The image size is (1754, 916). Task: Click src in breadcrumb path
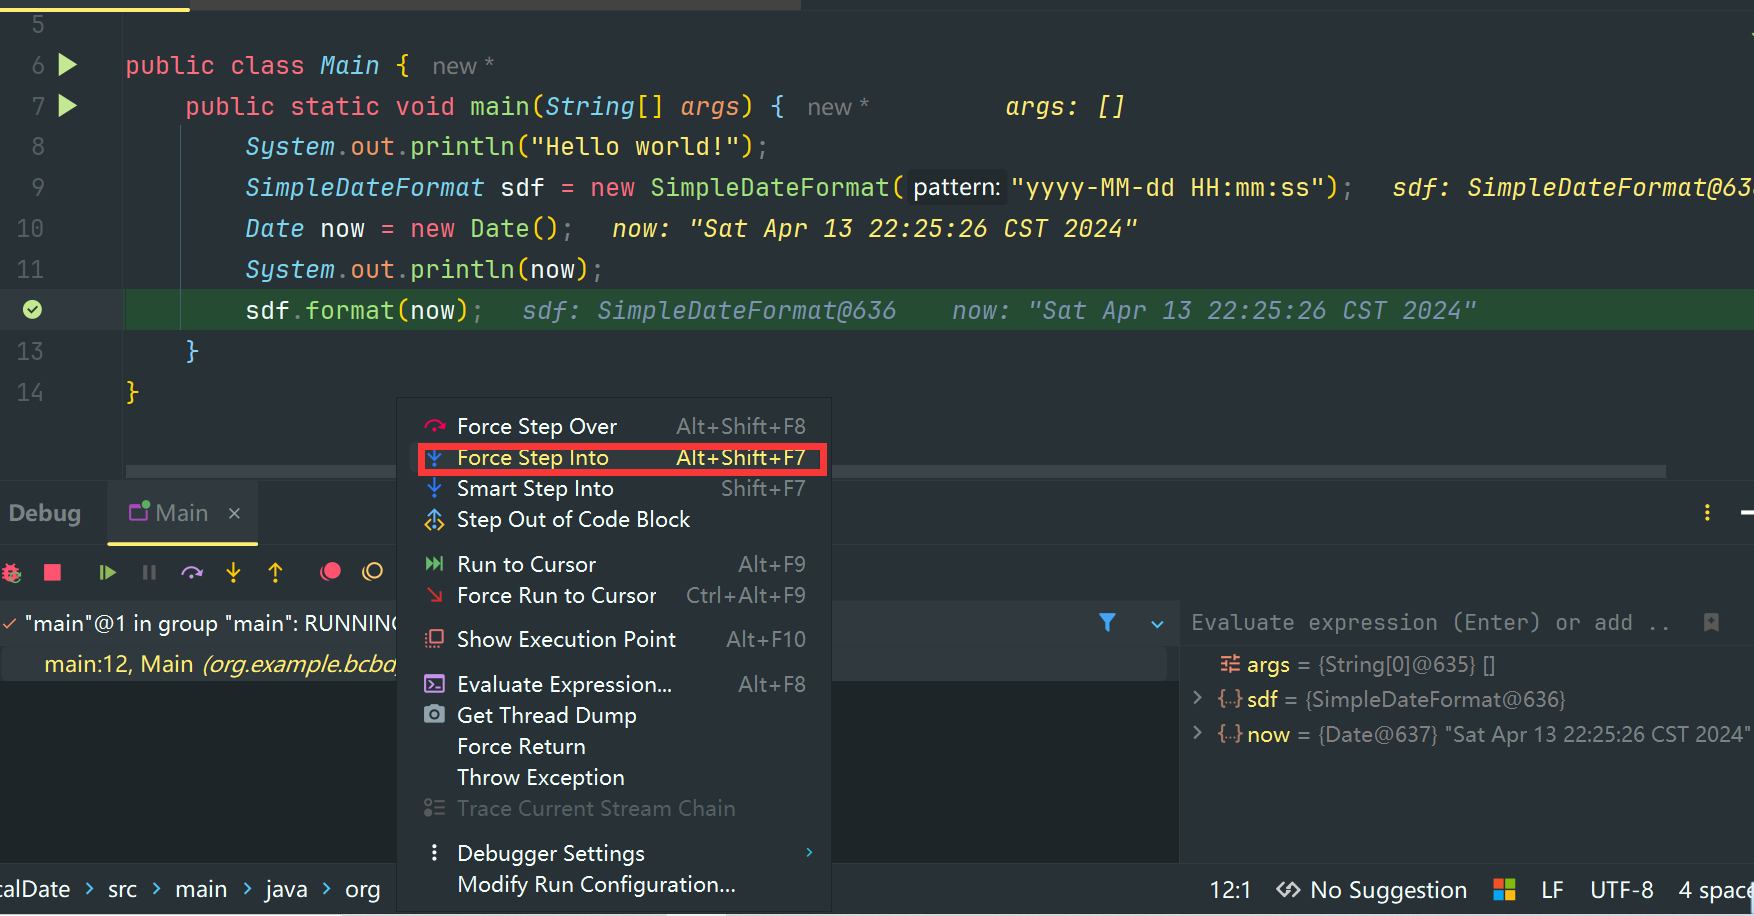tap(122, 889)
